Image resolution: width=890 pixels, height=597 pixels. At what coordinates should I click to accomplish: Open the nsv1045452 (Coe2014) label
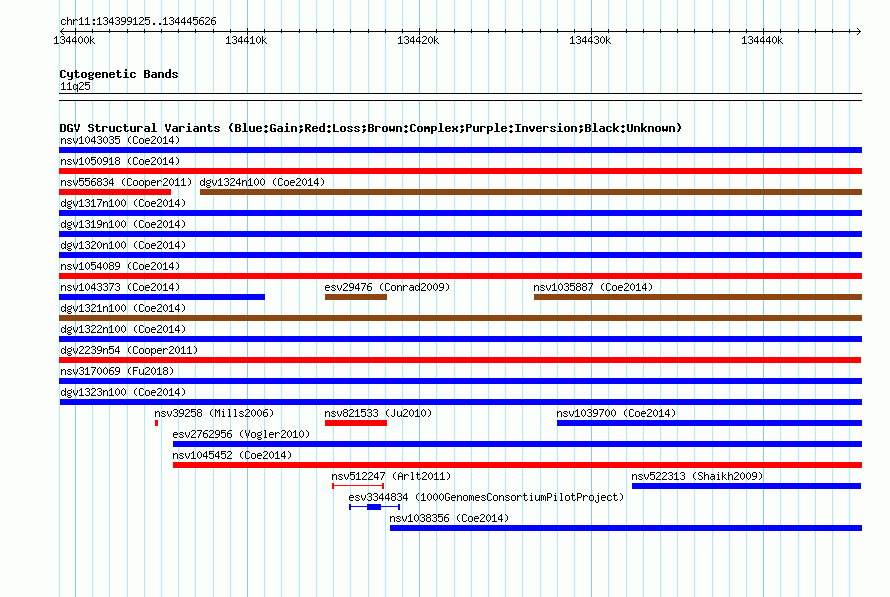pyautogui.click(x=232, y=455)
